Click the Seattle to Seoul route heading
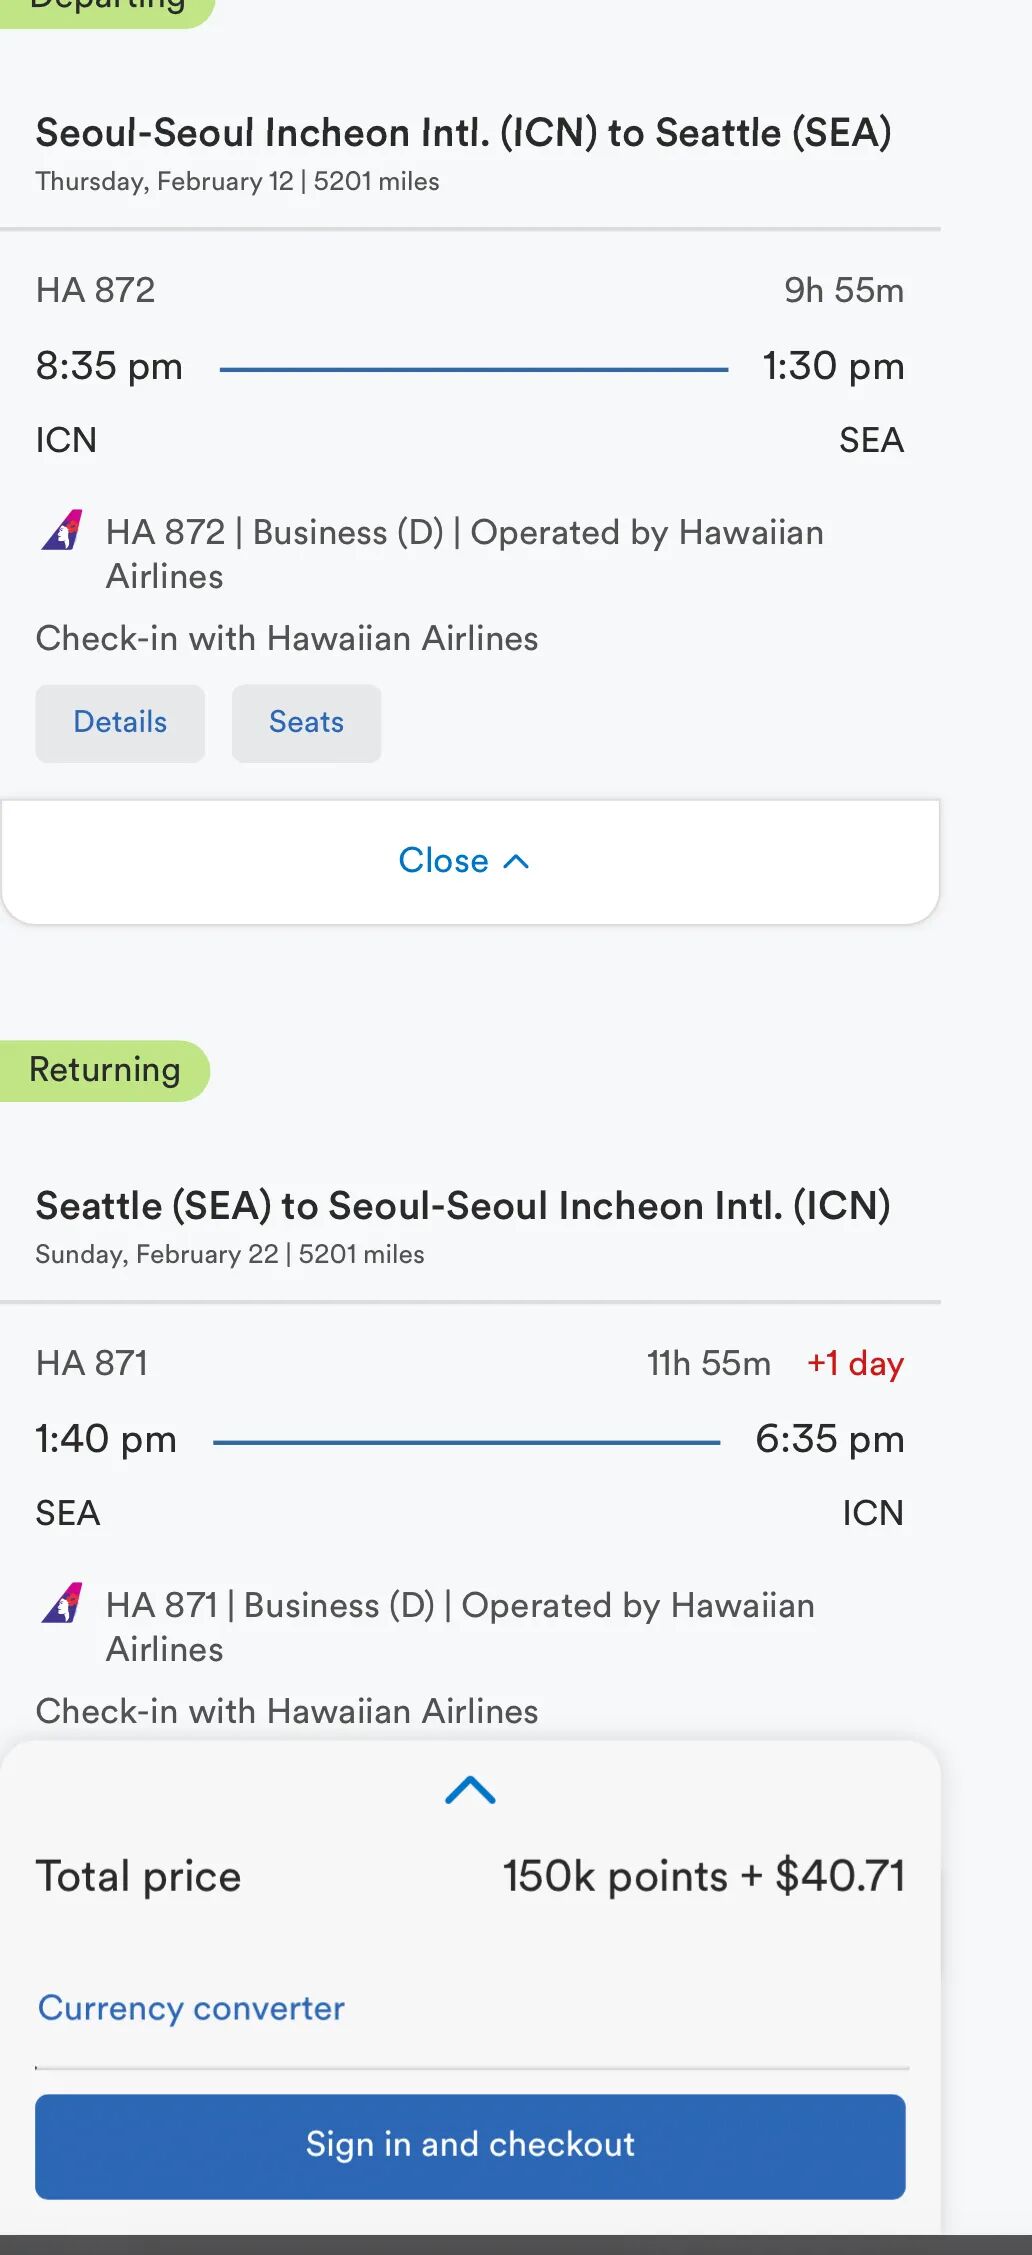The height and width of the screenshot is (2255, 1032). (x=463, y=1206)
